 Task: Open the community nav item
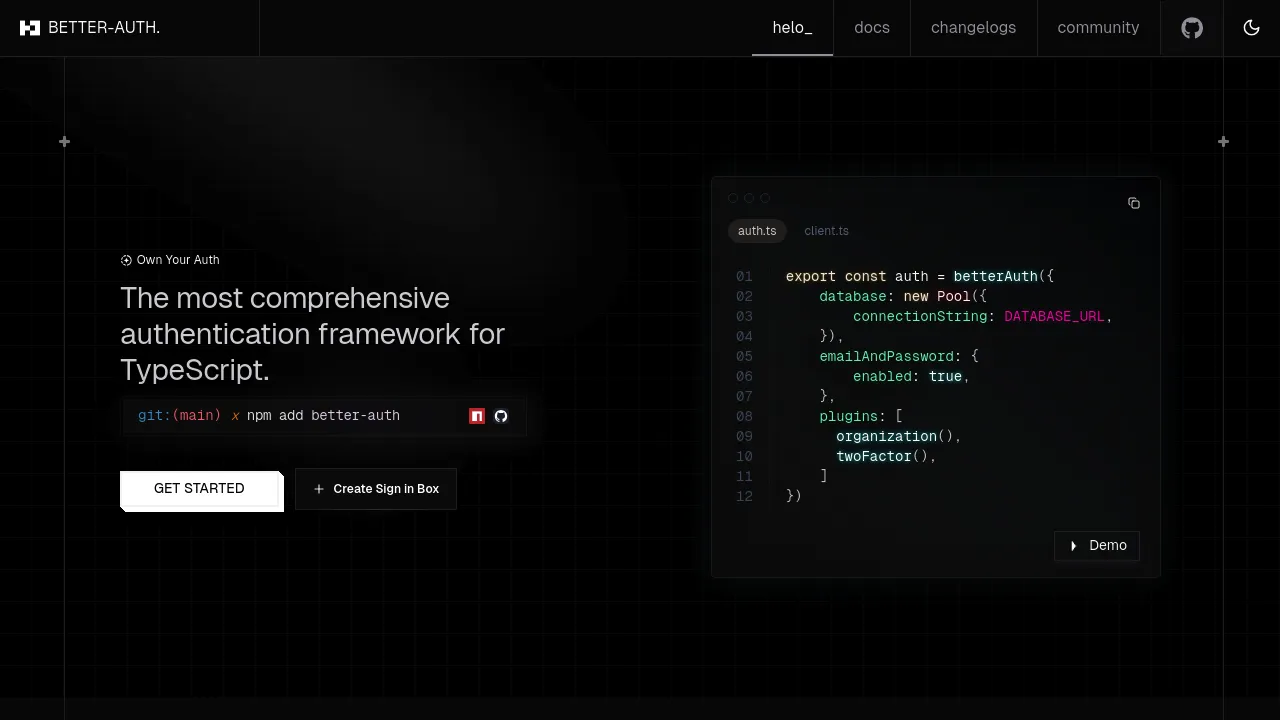pyautogui.click(x=1098, y=28)
